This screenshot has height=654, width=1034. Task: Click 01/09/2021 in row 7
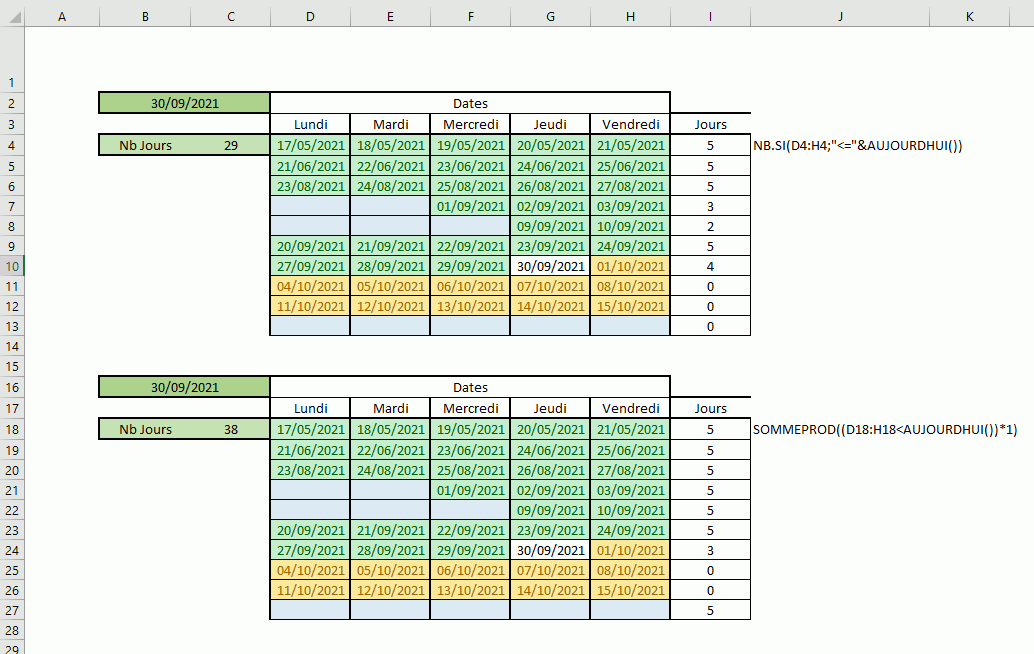470,206
